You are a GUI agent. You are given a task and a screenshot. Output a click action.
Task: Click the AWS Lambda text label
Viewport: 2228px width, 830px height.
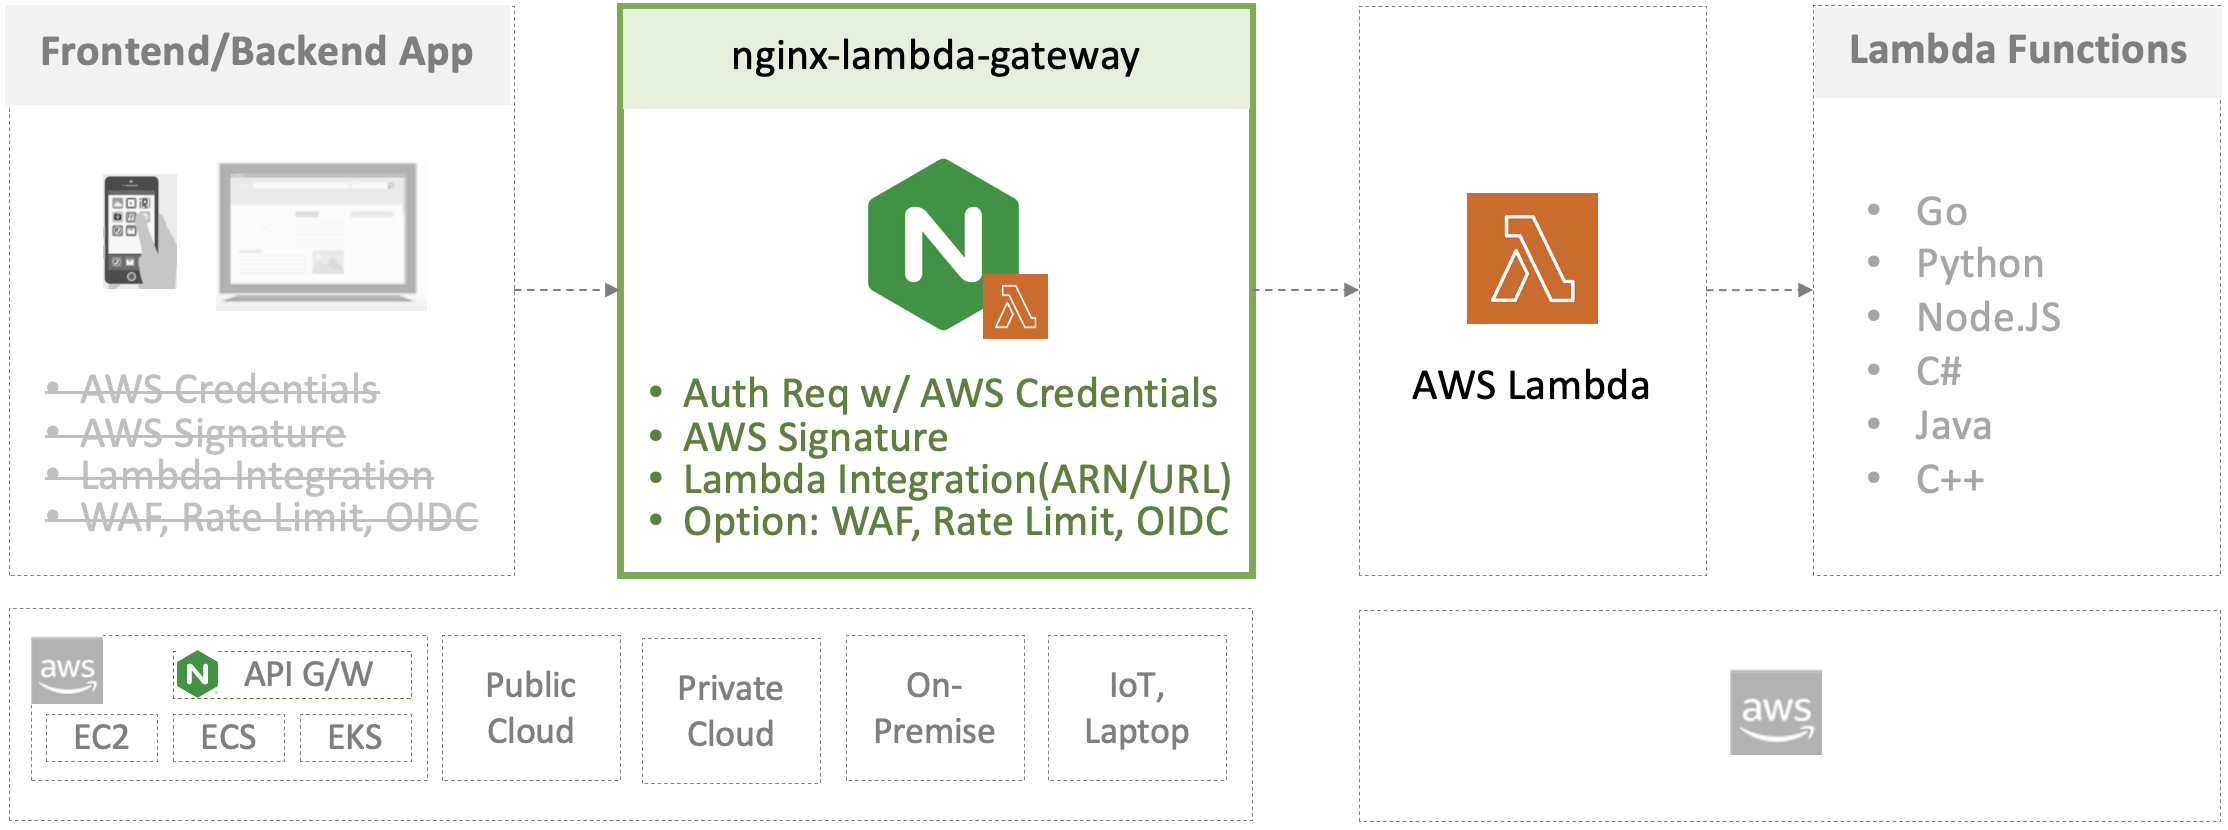pyautogui.click(x=1531, y=386)
